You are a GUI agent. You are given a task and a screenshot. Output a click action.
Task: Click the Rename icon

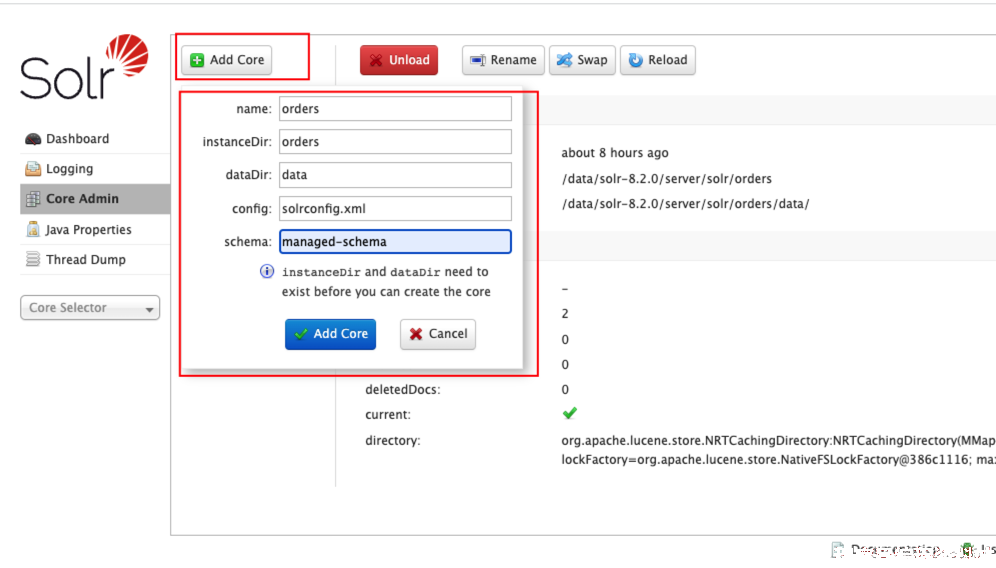coord(478,60)
